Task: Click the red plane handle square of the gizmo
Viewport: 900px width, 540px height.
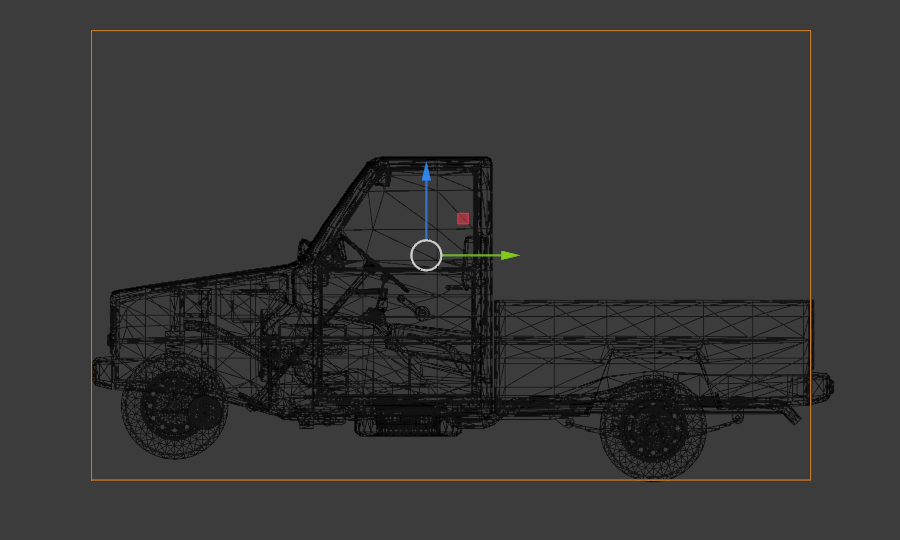Action: pyautogui.click(x=463, y=219)
